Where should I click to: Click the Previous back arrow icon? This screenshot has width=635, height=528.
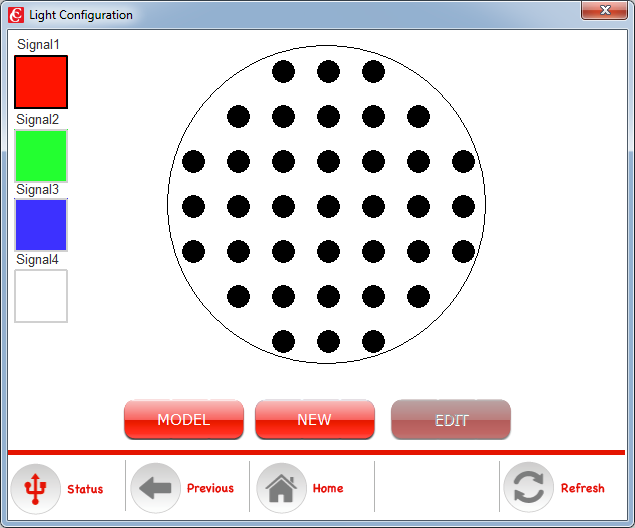(x=156, y=488)
